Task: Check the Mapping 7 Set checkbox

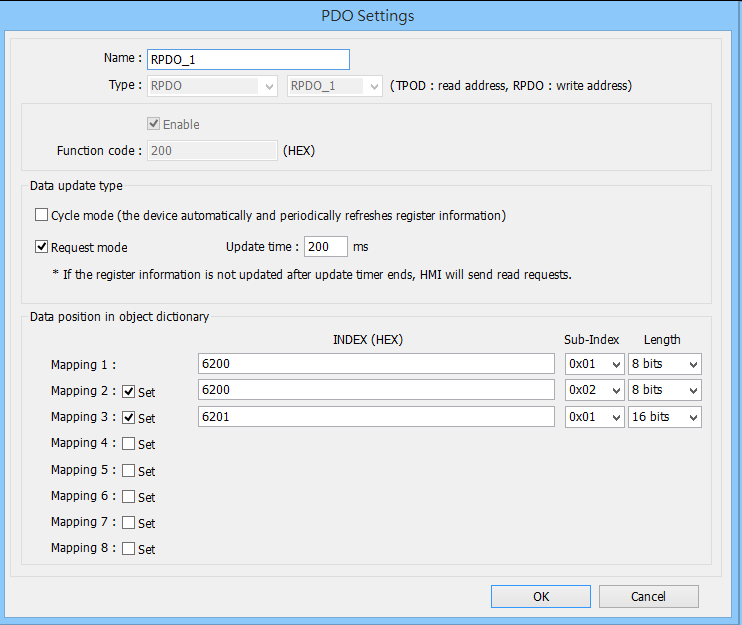Action: click(128, 522)
